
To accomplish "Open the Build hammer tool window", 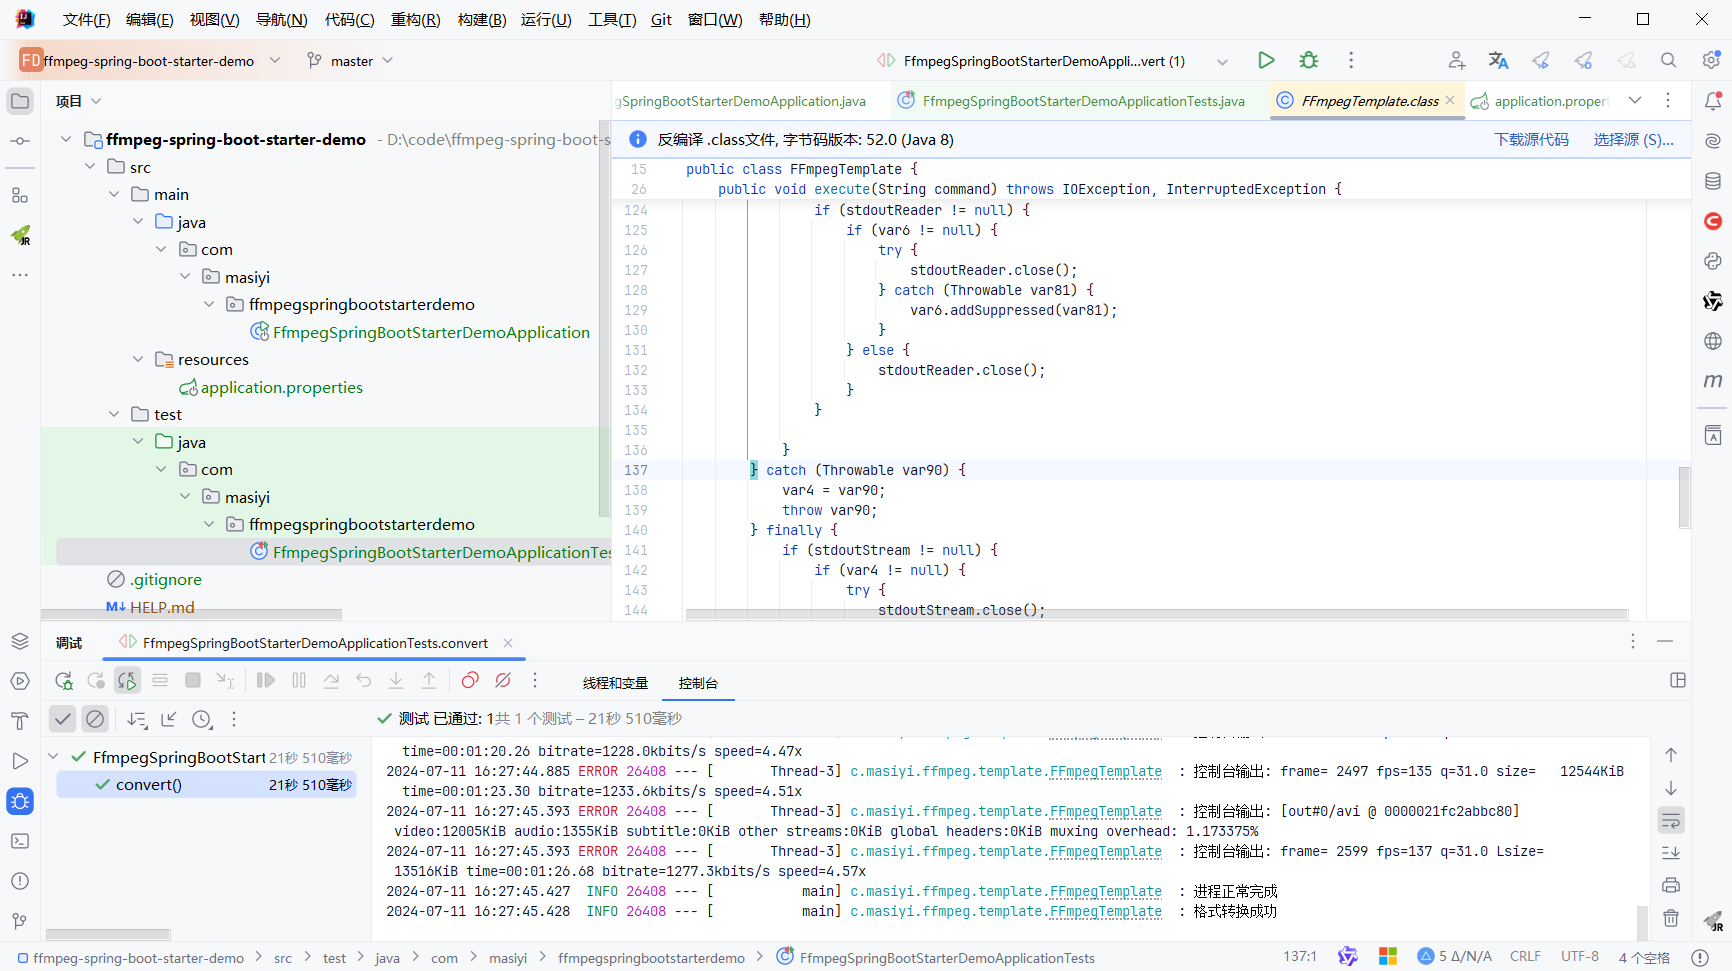I will (20, 721).
